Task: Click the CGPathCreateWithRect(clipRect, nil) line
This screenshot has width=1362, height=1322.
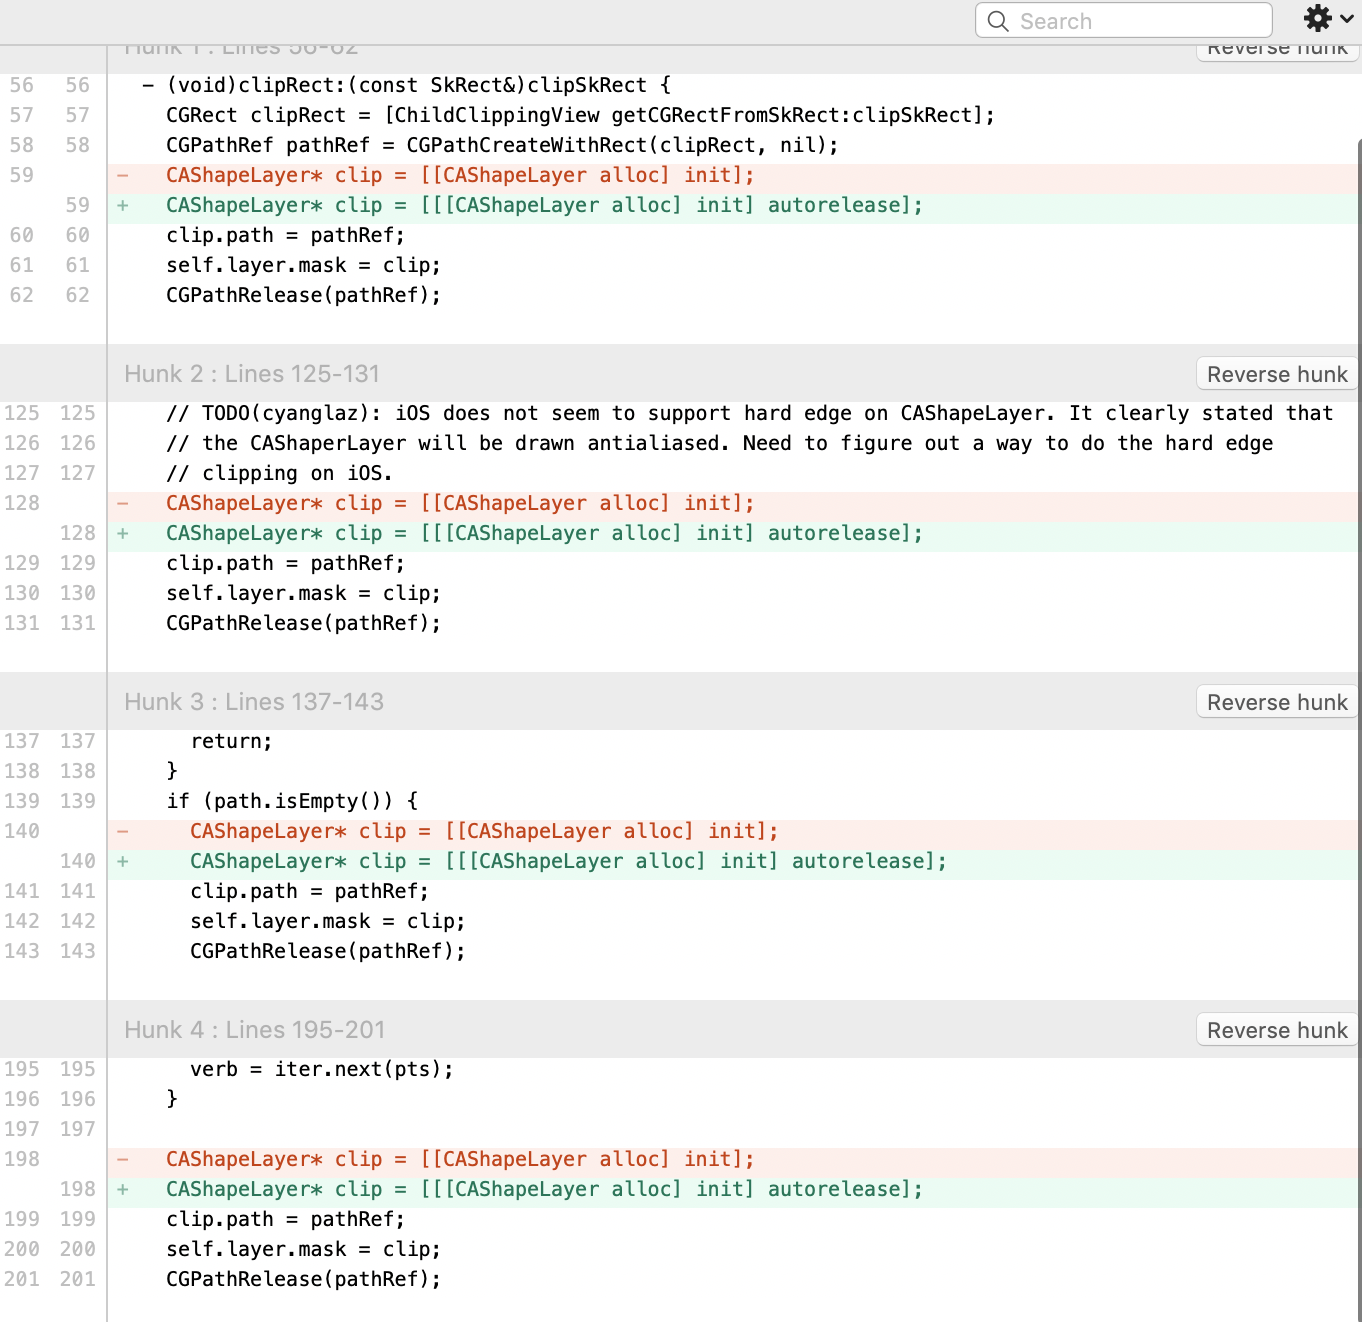Action: 502,145
